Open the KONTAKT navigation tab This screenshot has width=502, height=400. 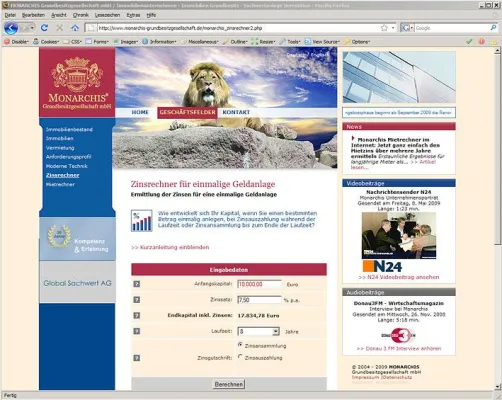click(x=236, y=112)
